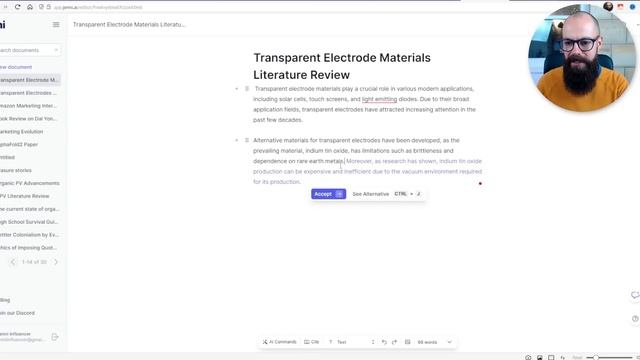Click the Transparent Electrode Materials Literatu... header title
The width and height of the screenshot is (640, 360).
click(129, 24)
